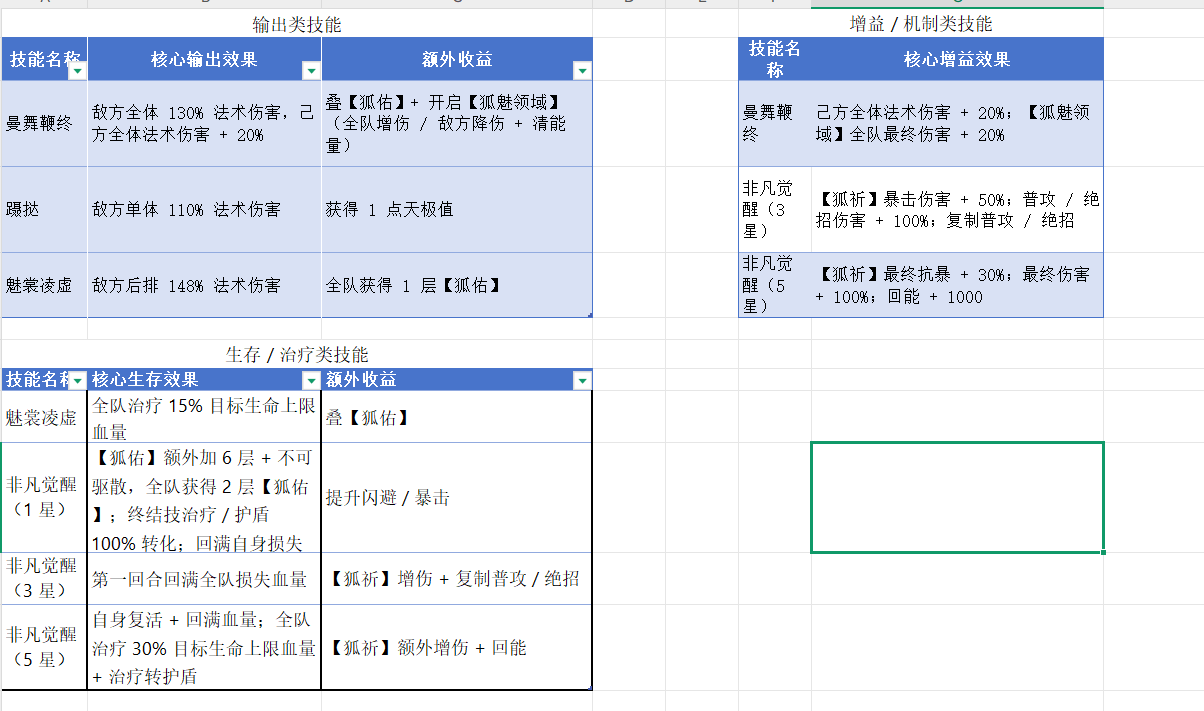Select the 第一回合回满全队损失血量 cell
This screenshot has height=711, width=1204.
(x=205, y=579)
